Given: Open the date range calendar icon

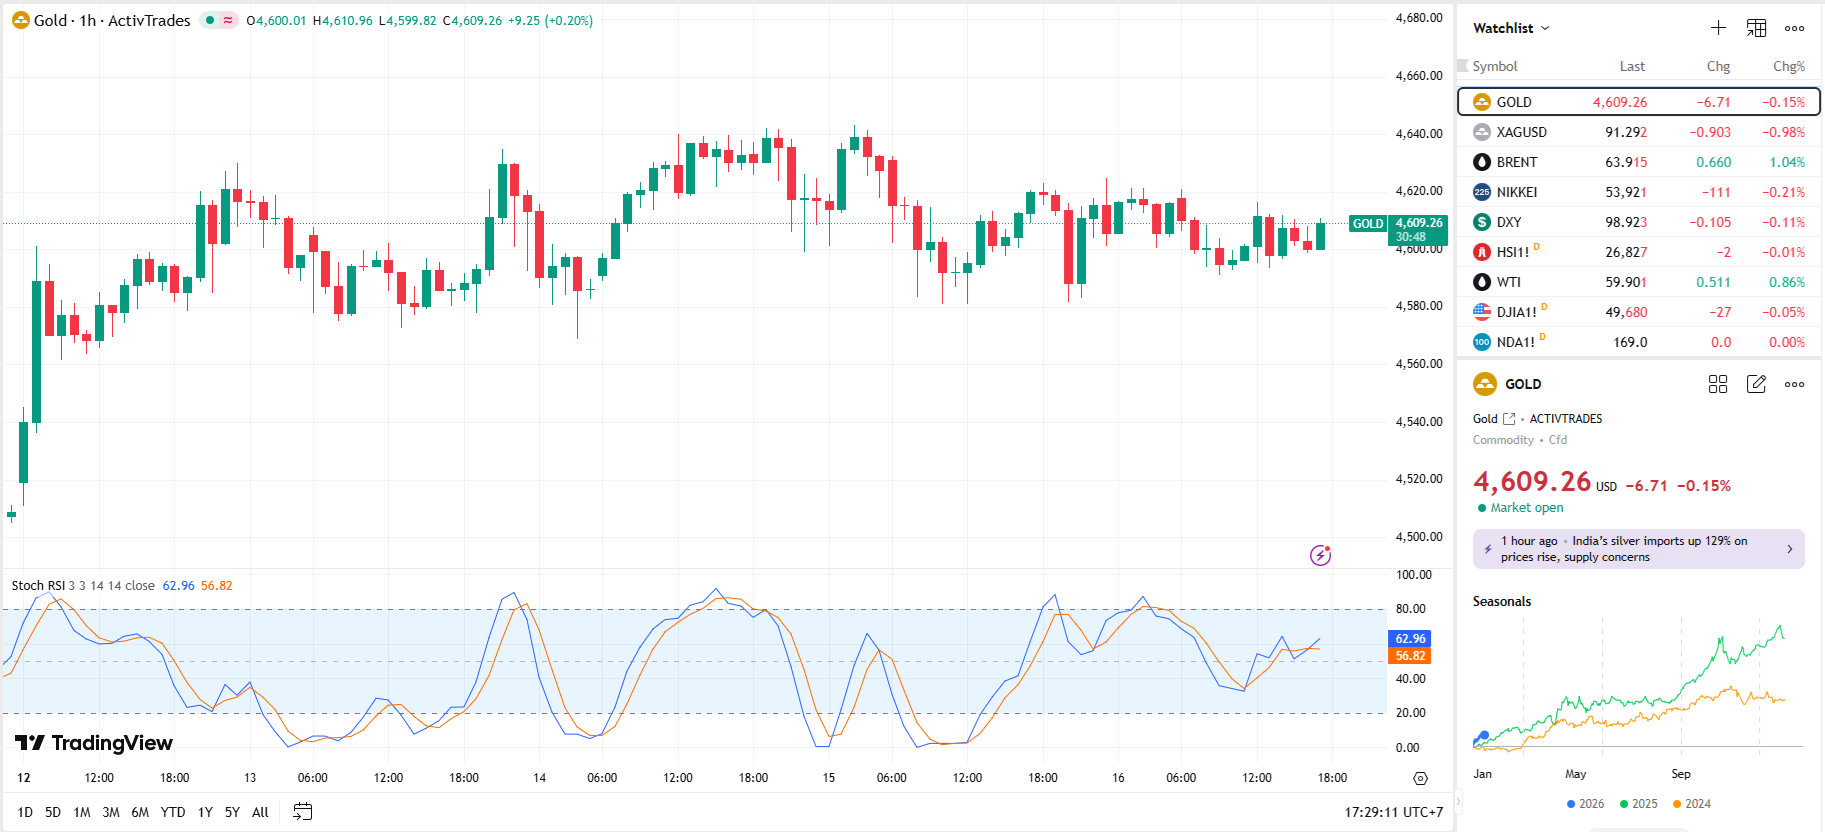Looking at the screenshot, I should click(302, 812).
